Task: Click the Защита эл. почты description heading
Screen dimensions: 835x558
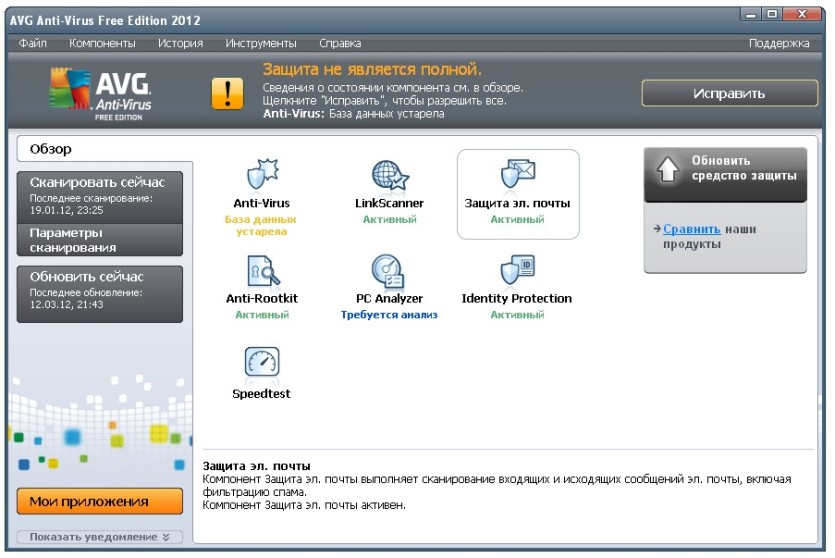Action: tap(256, 466)
